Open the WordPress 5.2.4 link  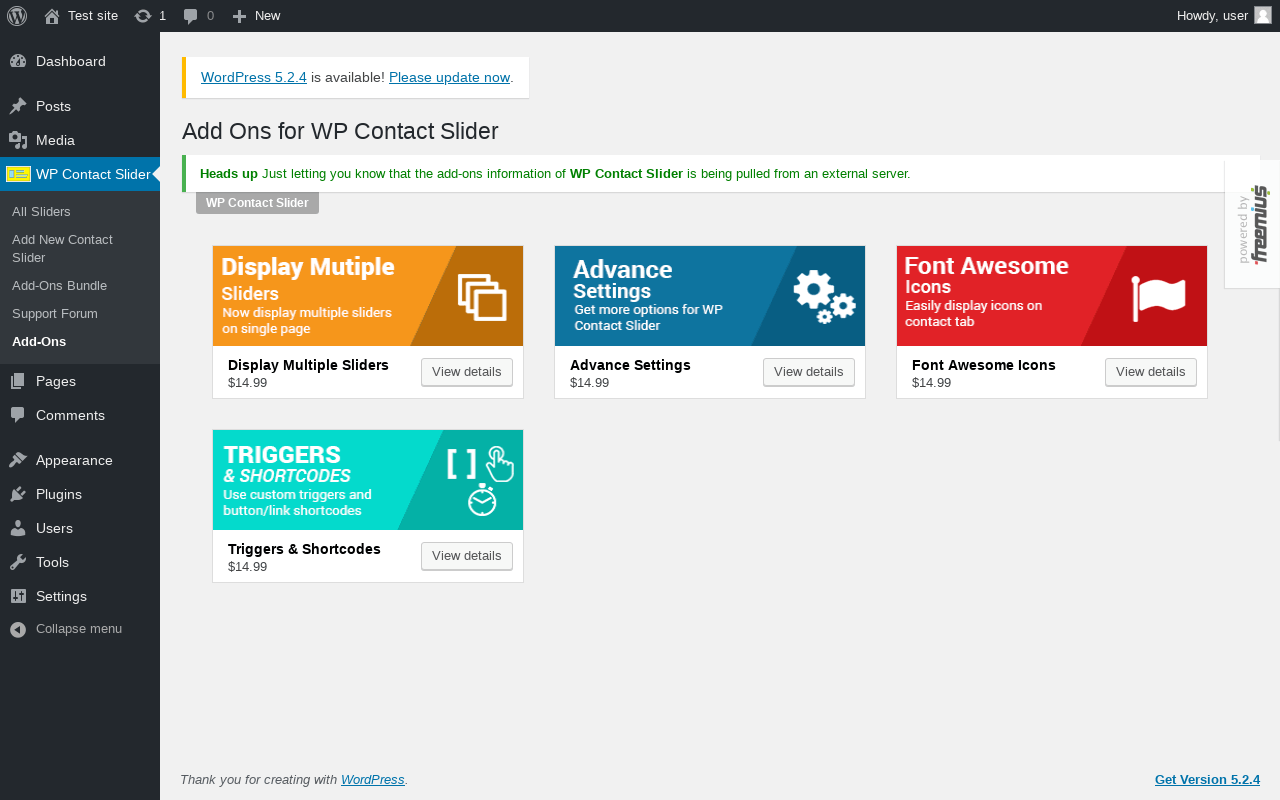(254, 77)
